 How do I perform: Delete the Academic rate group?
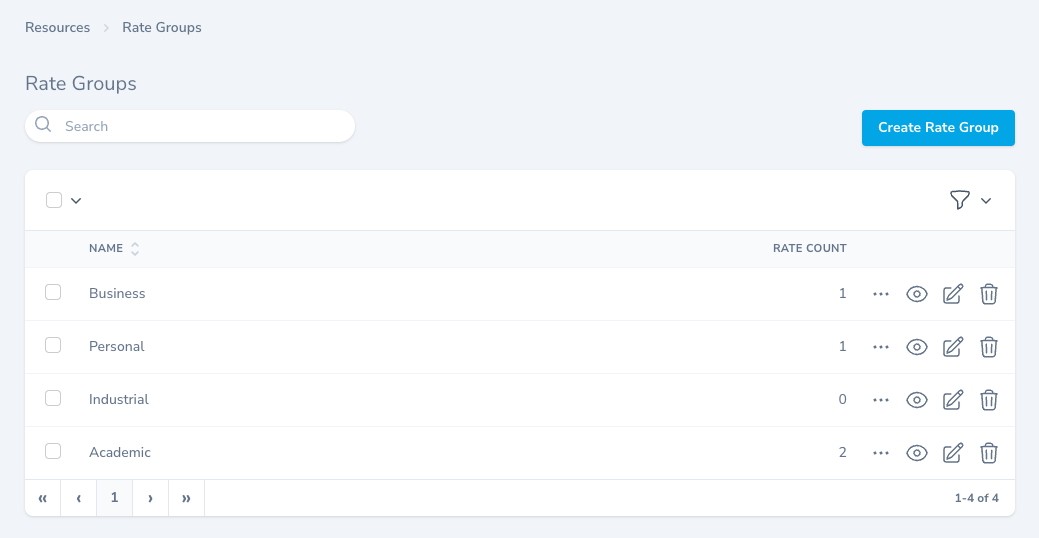[988, 453]
